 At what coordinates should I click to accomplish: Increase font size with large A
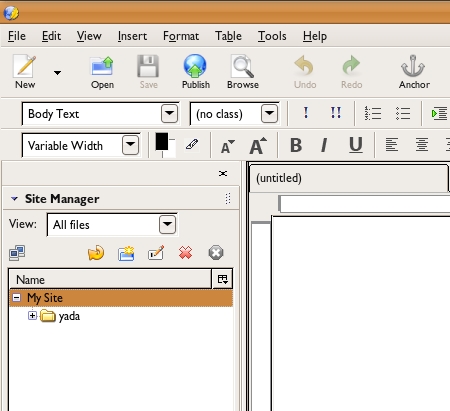coord(258,146)
